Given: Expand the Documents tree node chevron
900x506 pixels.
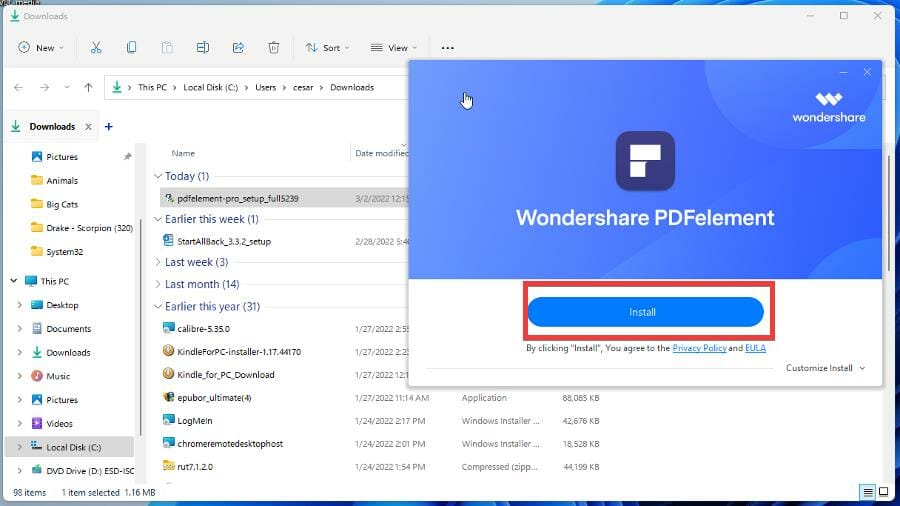Looking at the screenshot, I should 20,329.
